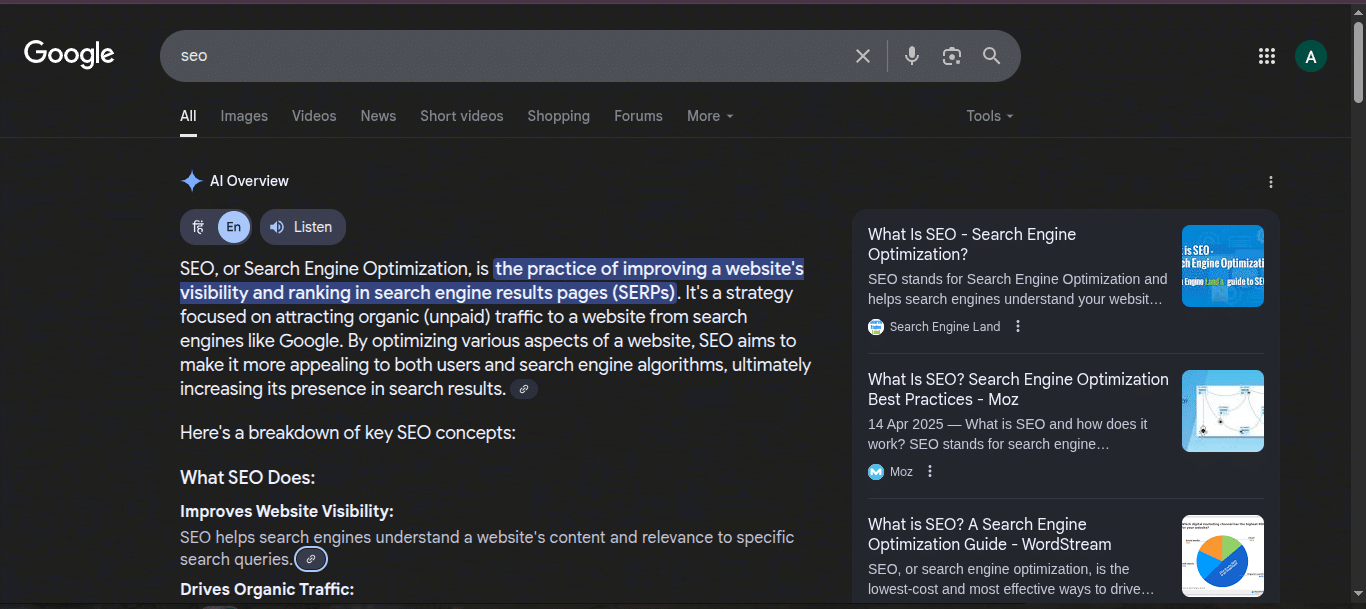Switch AI Overview language to Hindi
This screenshot has height=609, width=1366.
(198, 227)
